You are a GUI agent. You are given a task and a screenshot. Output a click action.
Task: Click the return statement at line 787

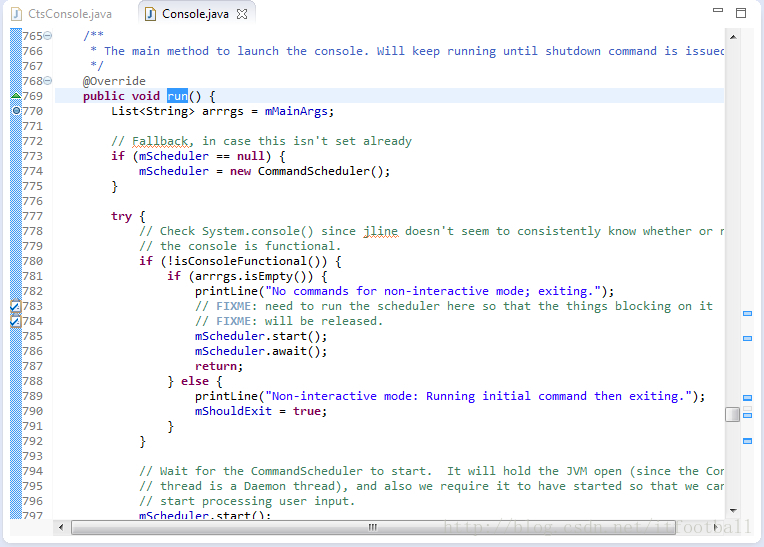click(x=219, y=366)
